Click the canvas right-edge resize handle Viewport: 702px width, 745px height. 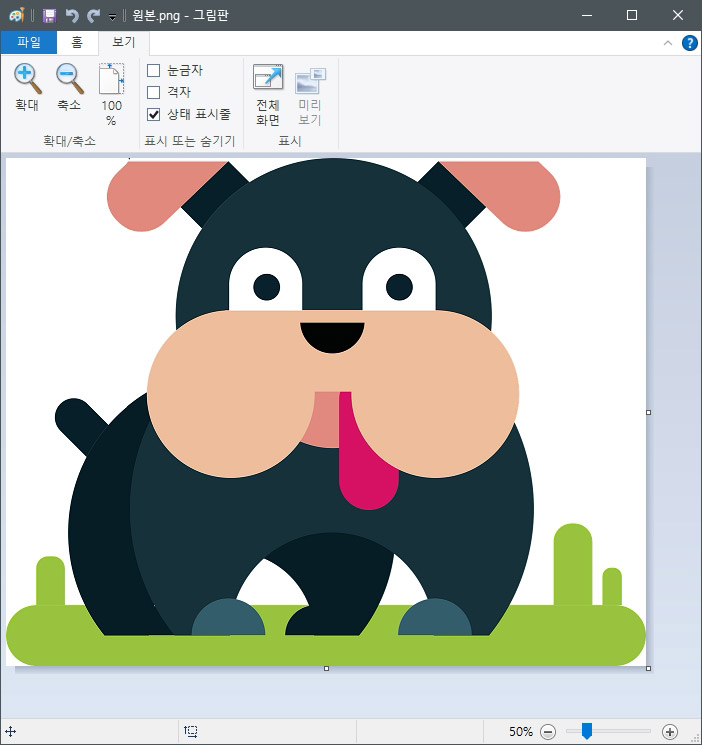click(648, 412)
